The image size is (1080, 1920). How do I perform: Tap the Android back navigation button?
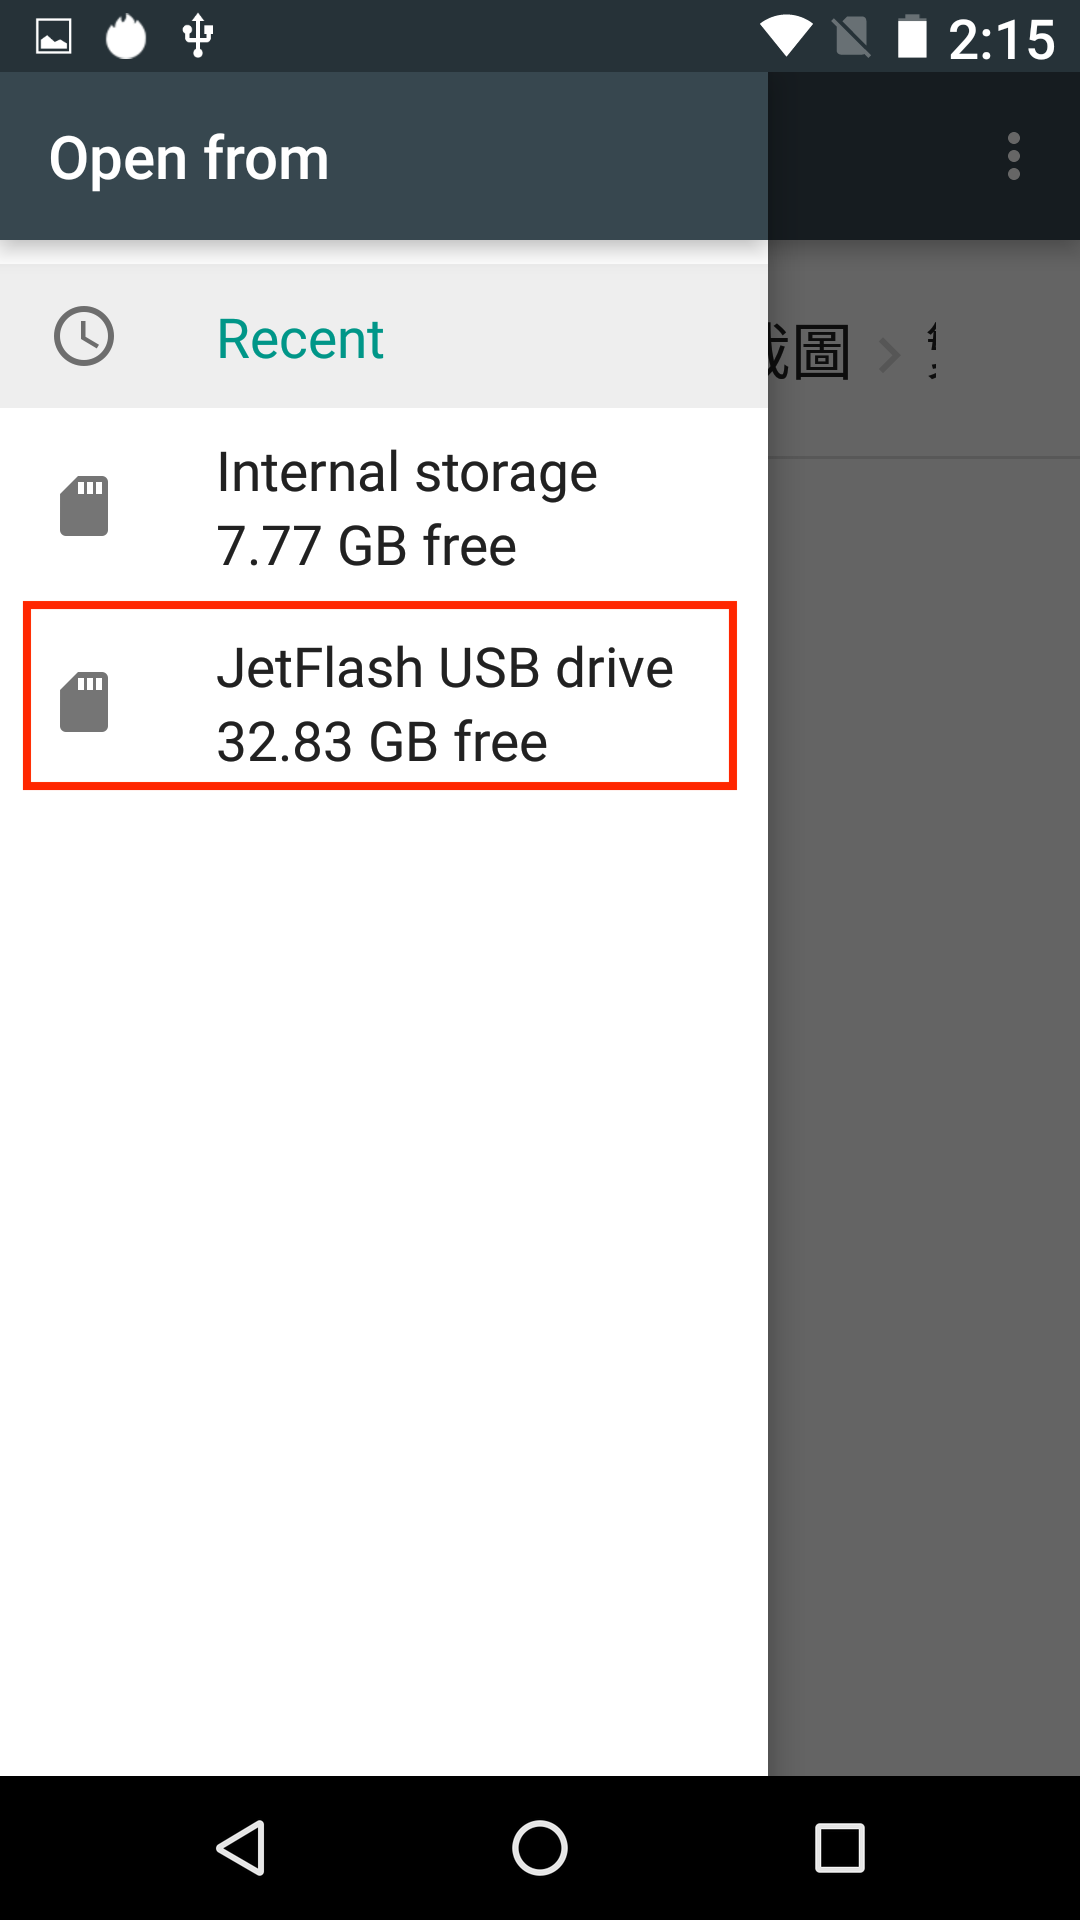coord(241,1847)
